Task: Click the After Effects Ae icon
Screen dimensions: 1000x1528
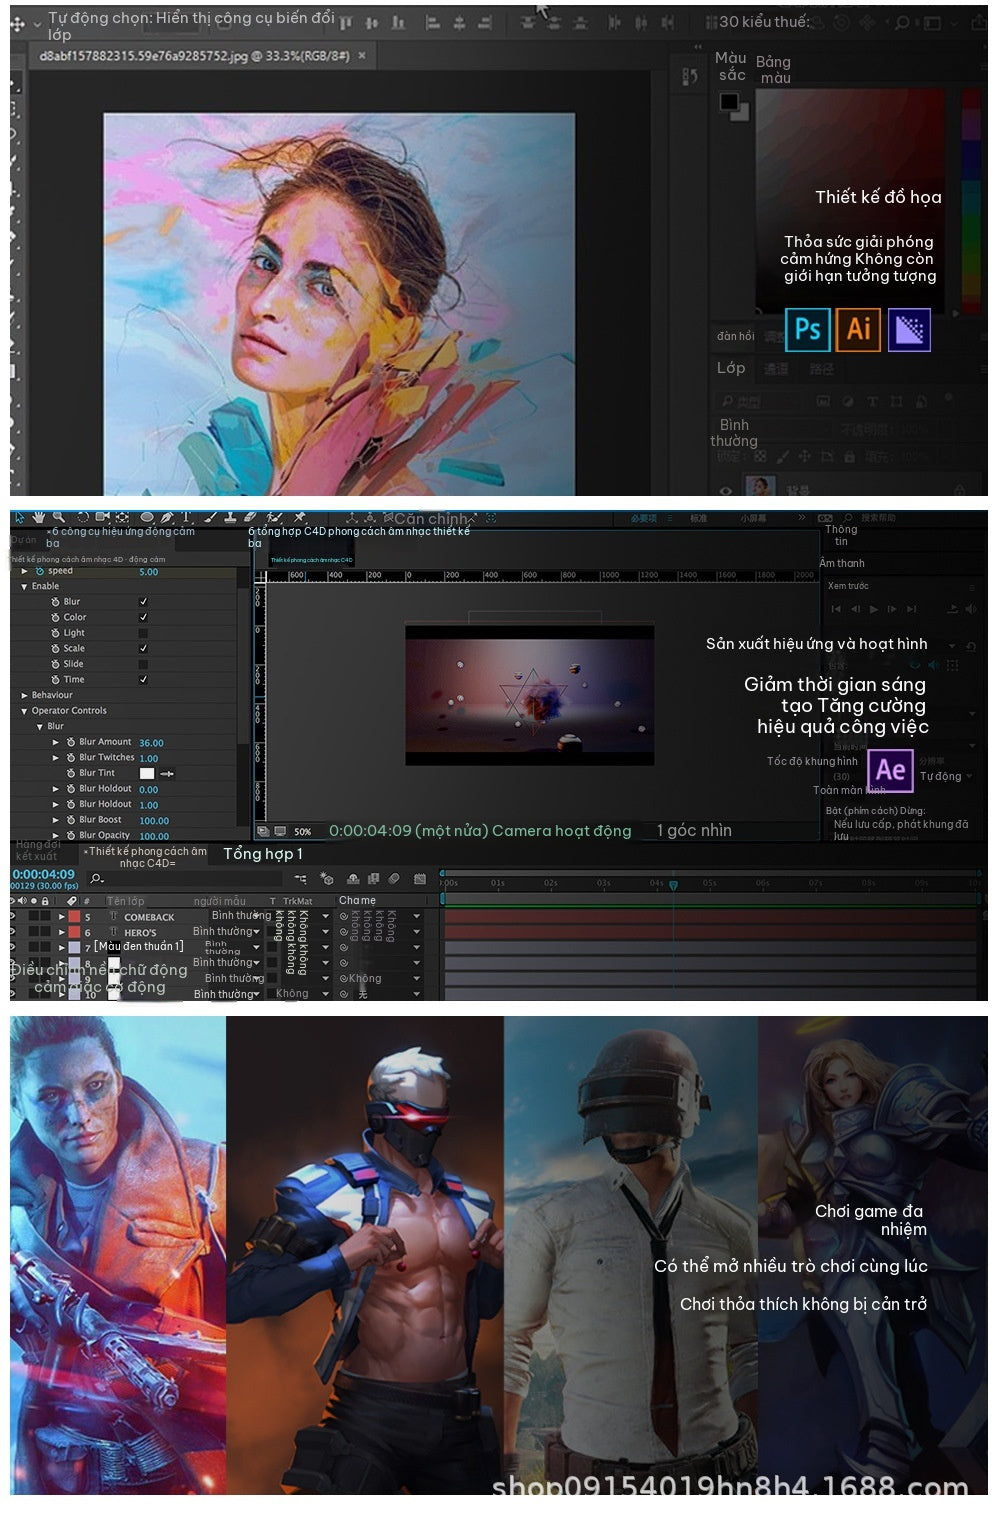Action: click(x=890, y=770)
